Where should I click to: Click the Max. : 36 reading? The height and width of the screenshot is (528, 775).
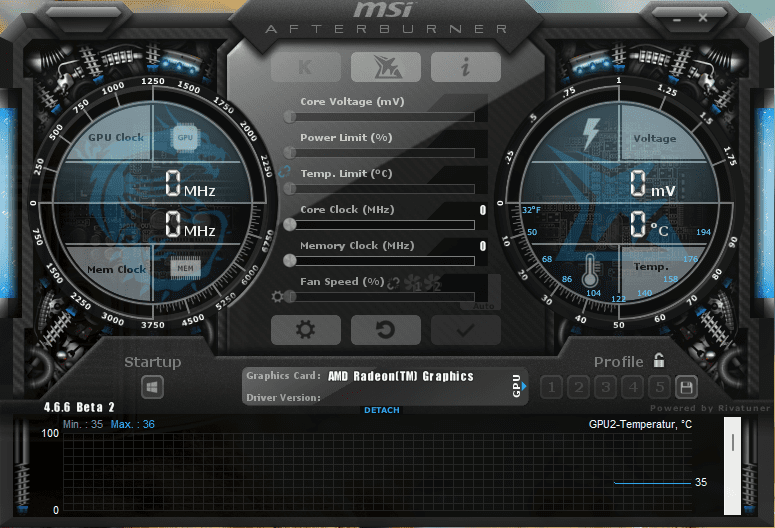(132, 424)
